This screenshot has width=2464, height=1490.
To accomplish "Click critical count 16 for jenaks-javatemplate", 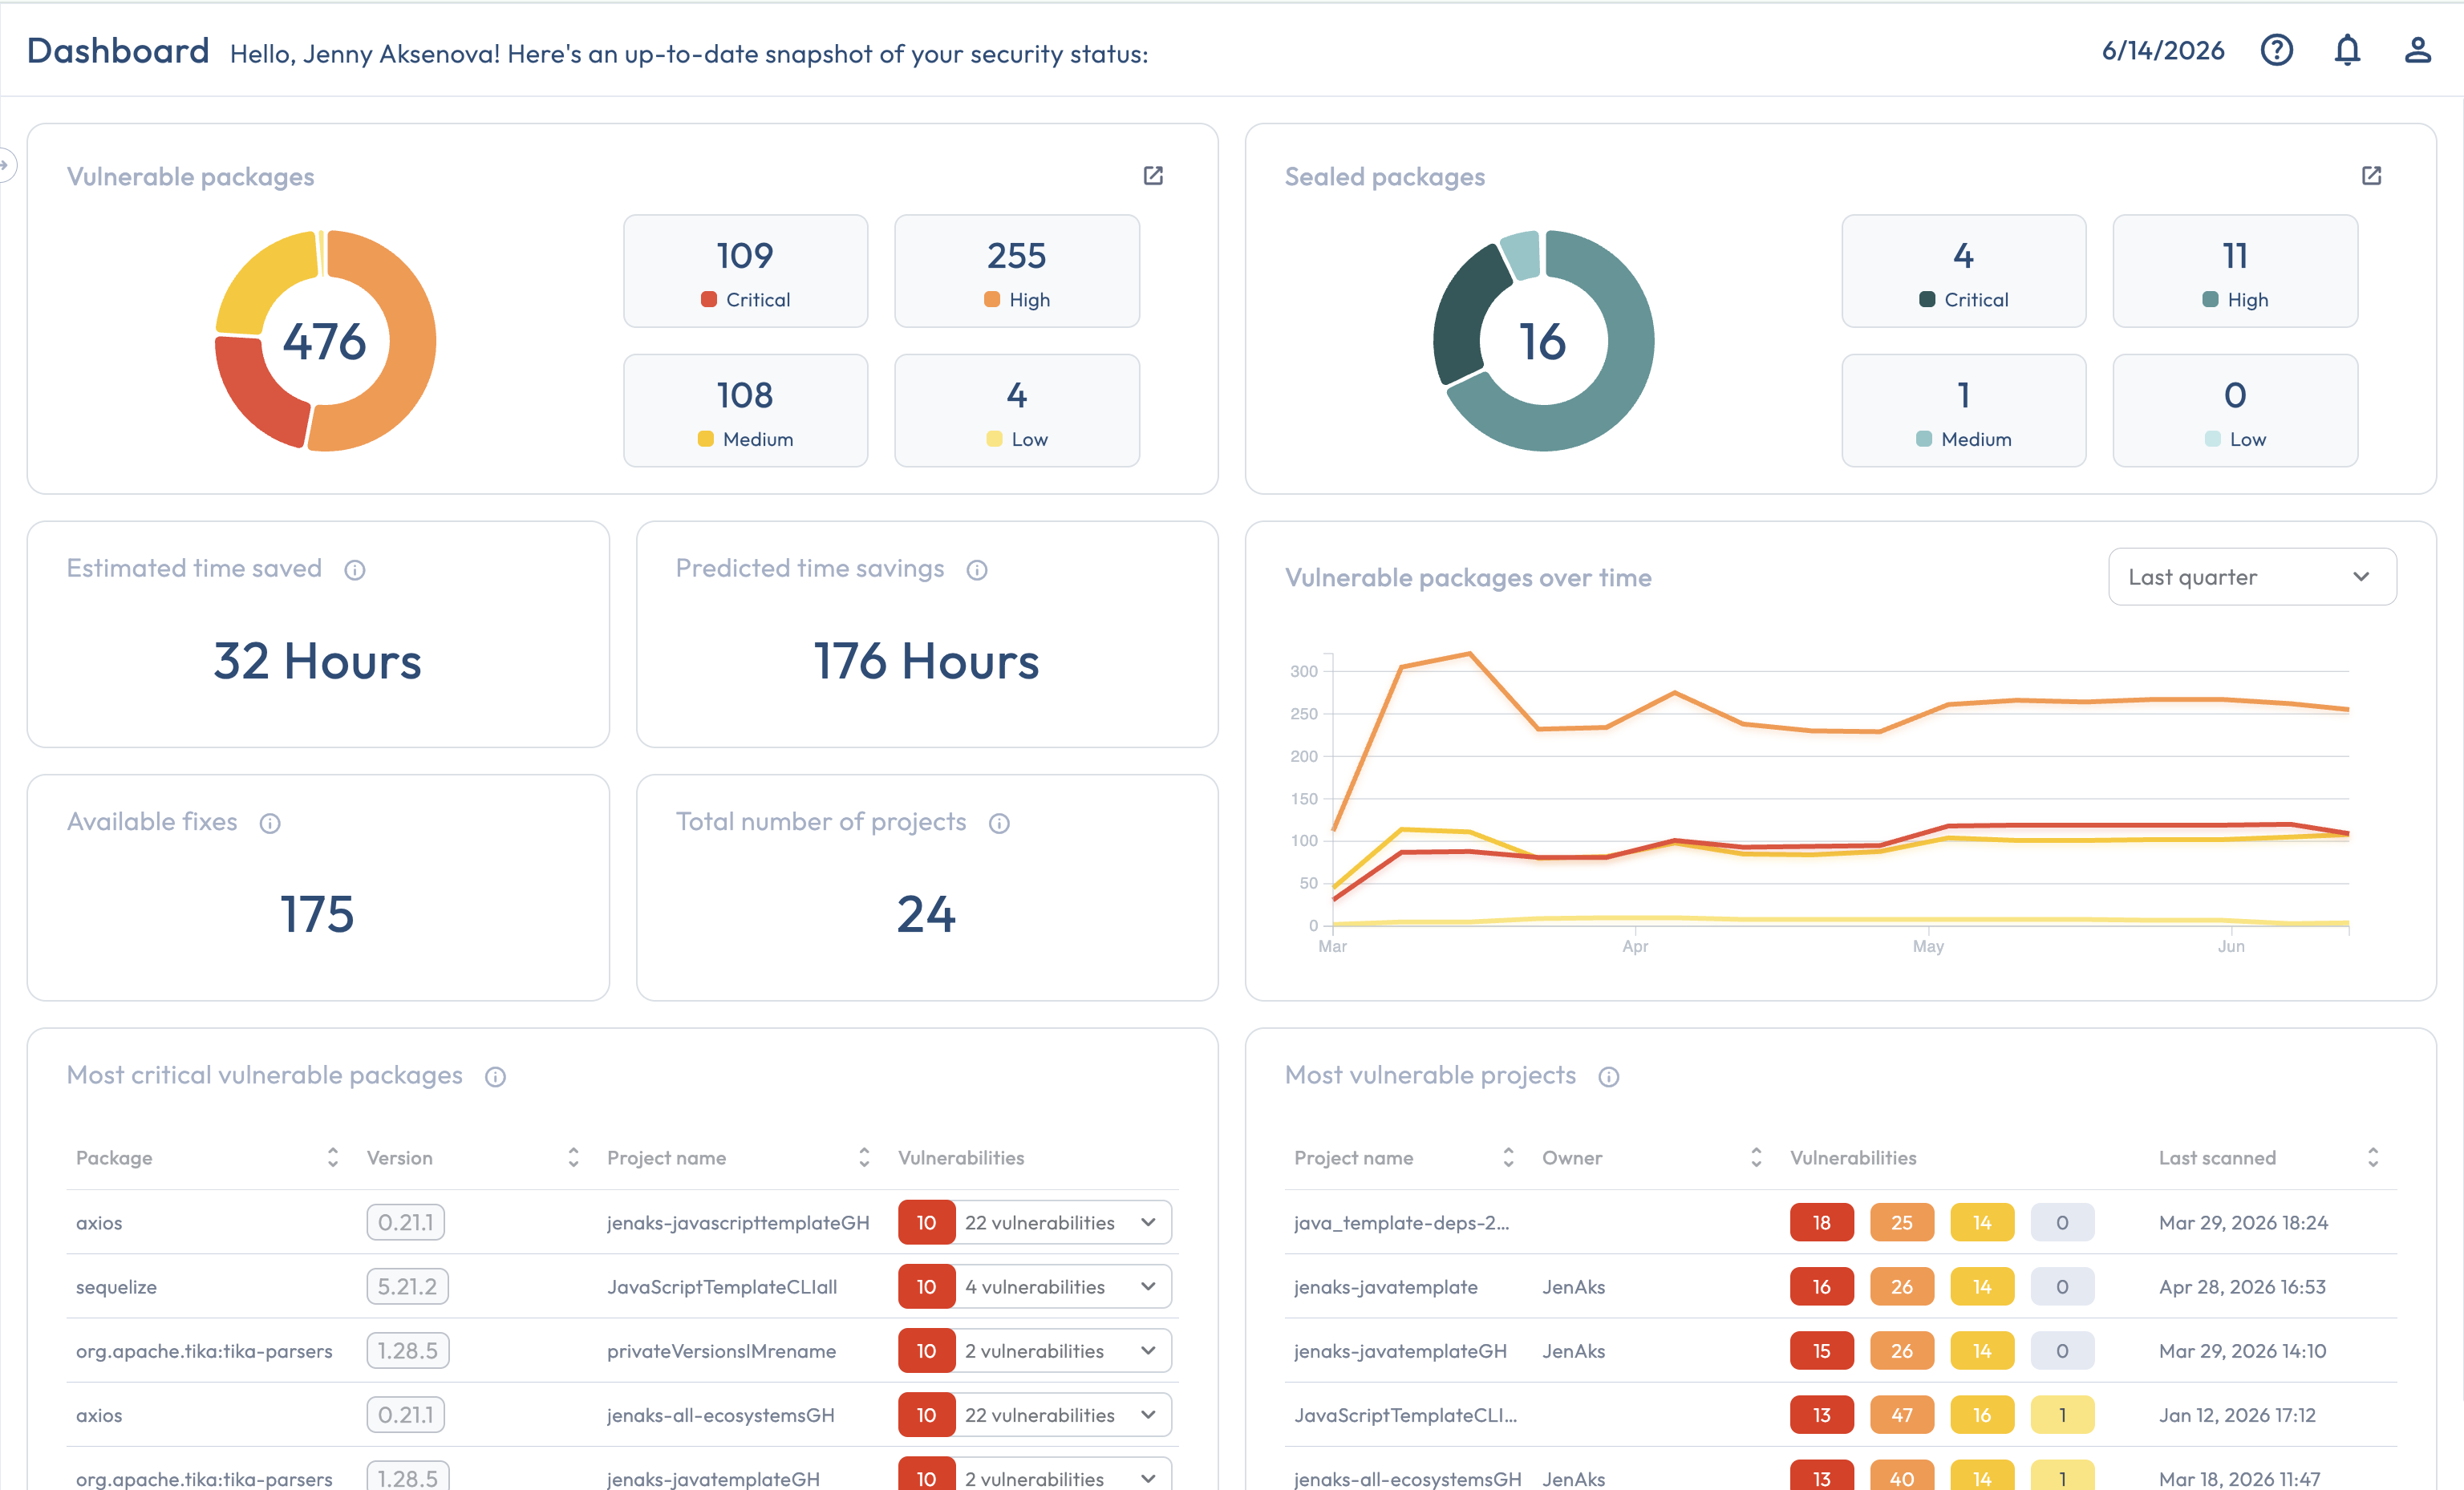I will click(1821, 1286).
